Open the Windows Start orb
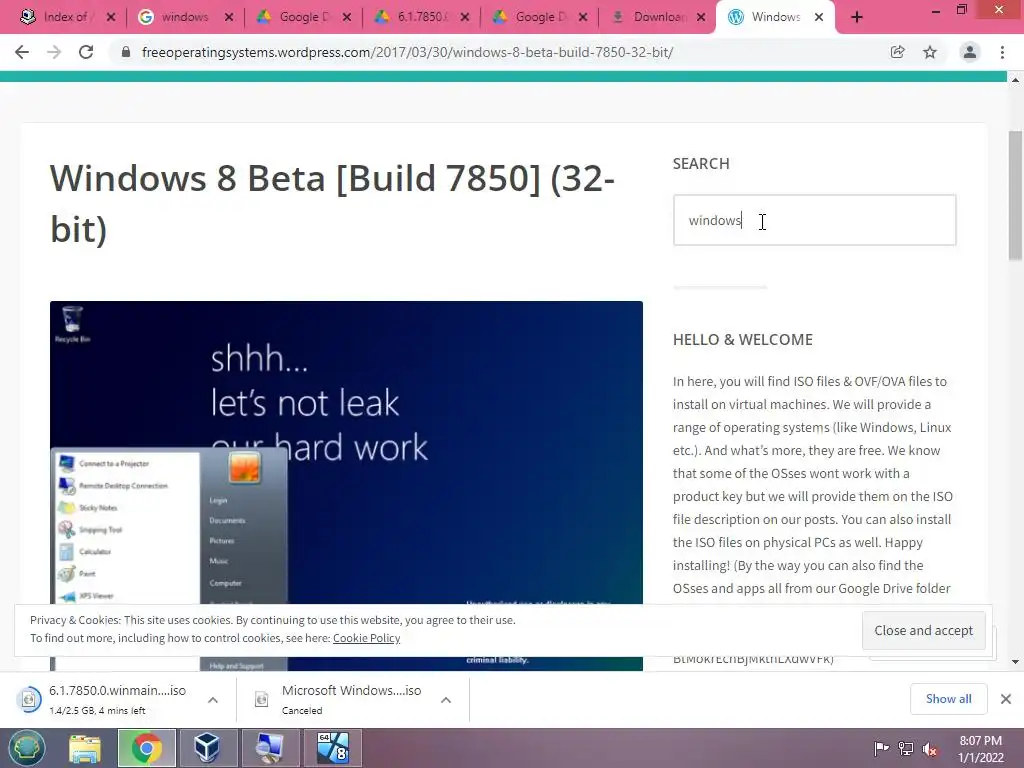This screenshot has width=1024, height=768. tap(27, 748)
